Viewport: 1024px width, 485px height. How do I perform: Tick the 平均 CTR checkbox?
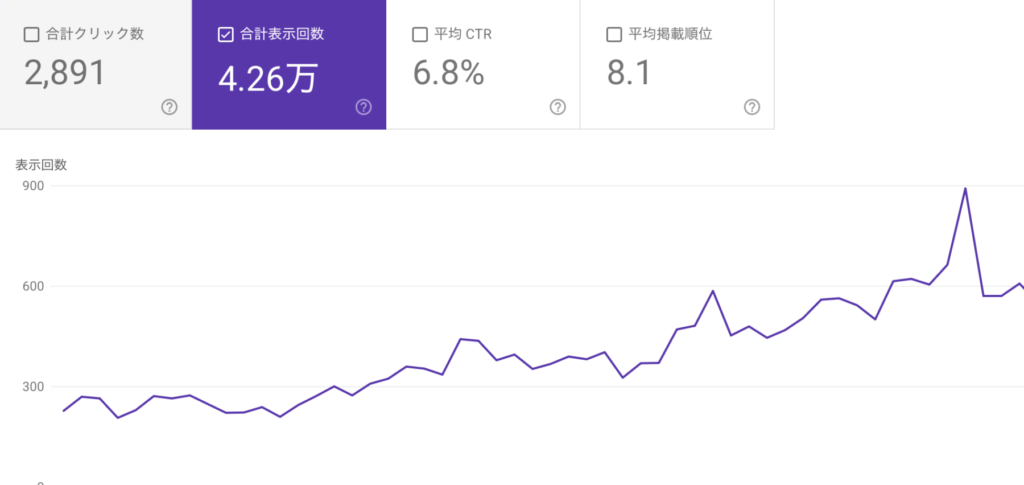coord(420,35)
